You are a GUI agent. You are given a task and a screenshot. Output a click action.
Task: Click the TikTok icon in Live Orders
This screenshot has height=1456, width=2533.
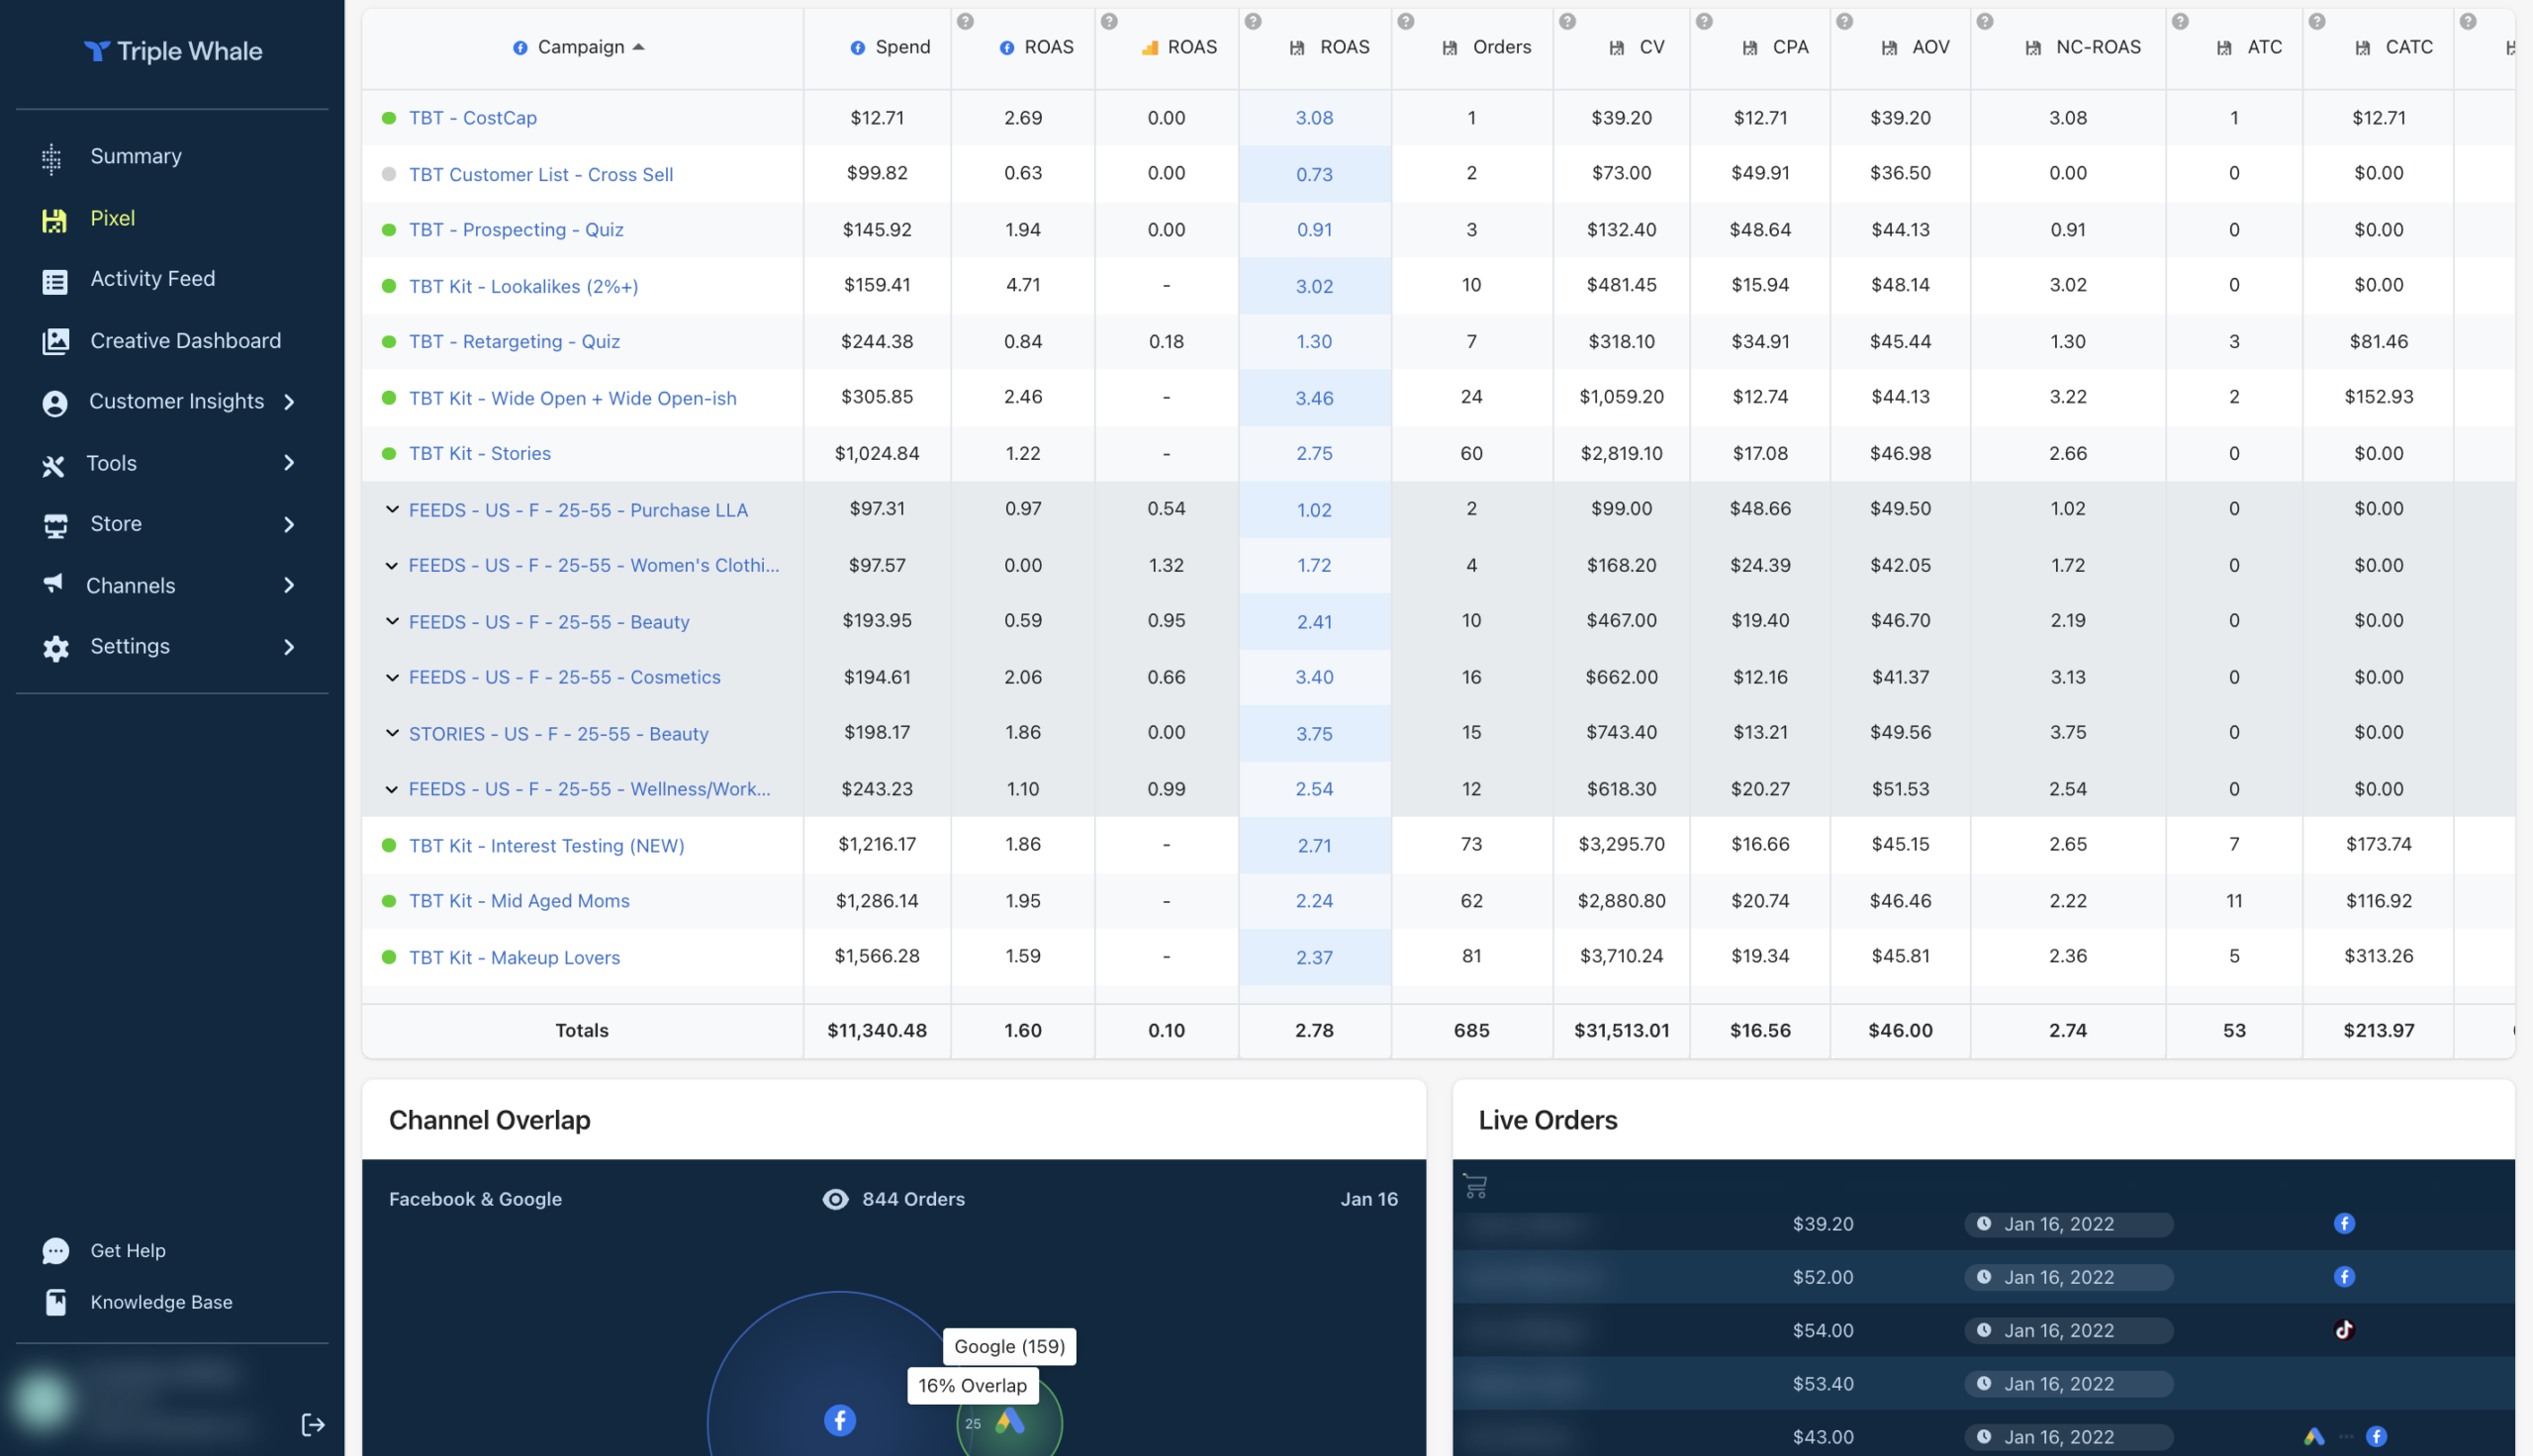coord(2345,1330)
